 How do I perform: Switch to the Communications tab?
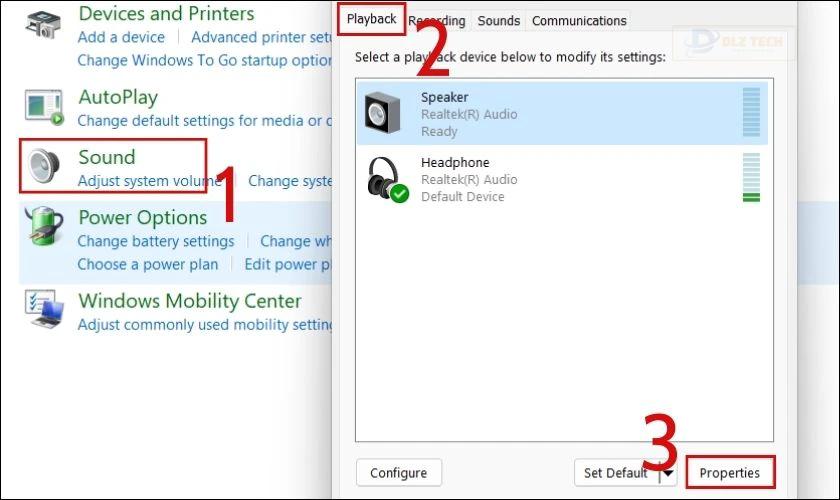click(x=579, y=21)
